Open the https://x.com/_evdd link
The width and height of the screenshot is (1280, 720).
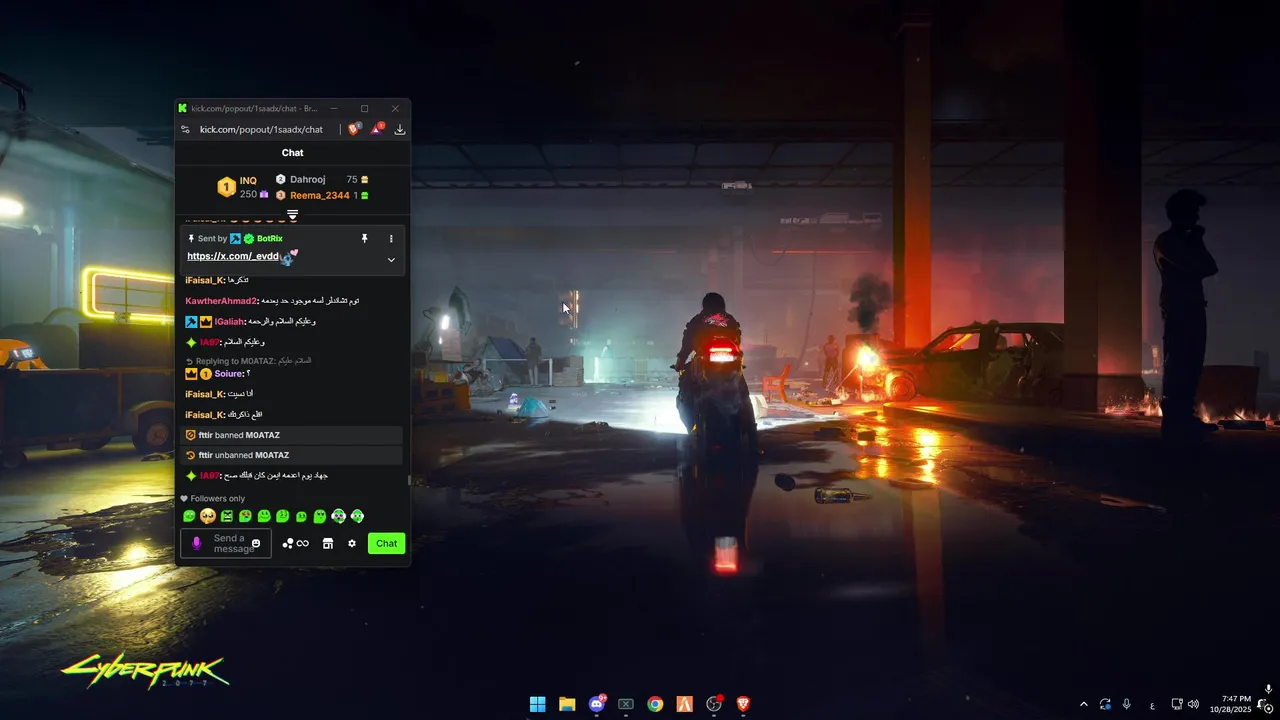tap(233, 256)
